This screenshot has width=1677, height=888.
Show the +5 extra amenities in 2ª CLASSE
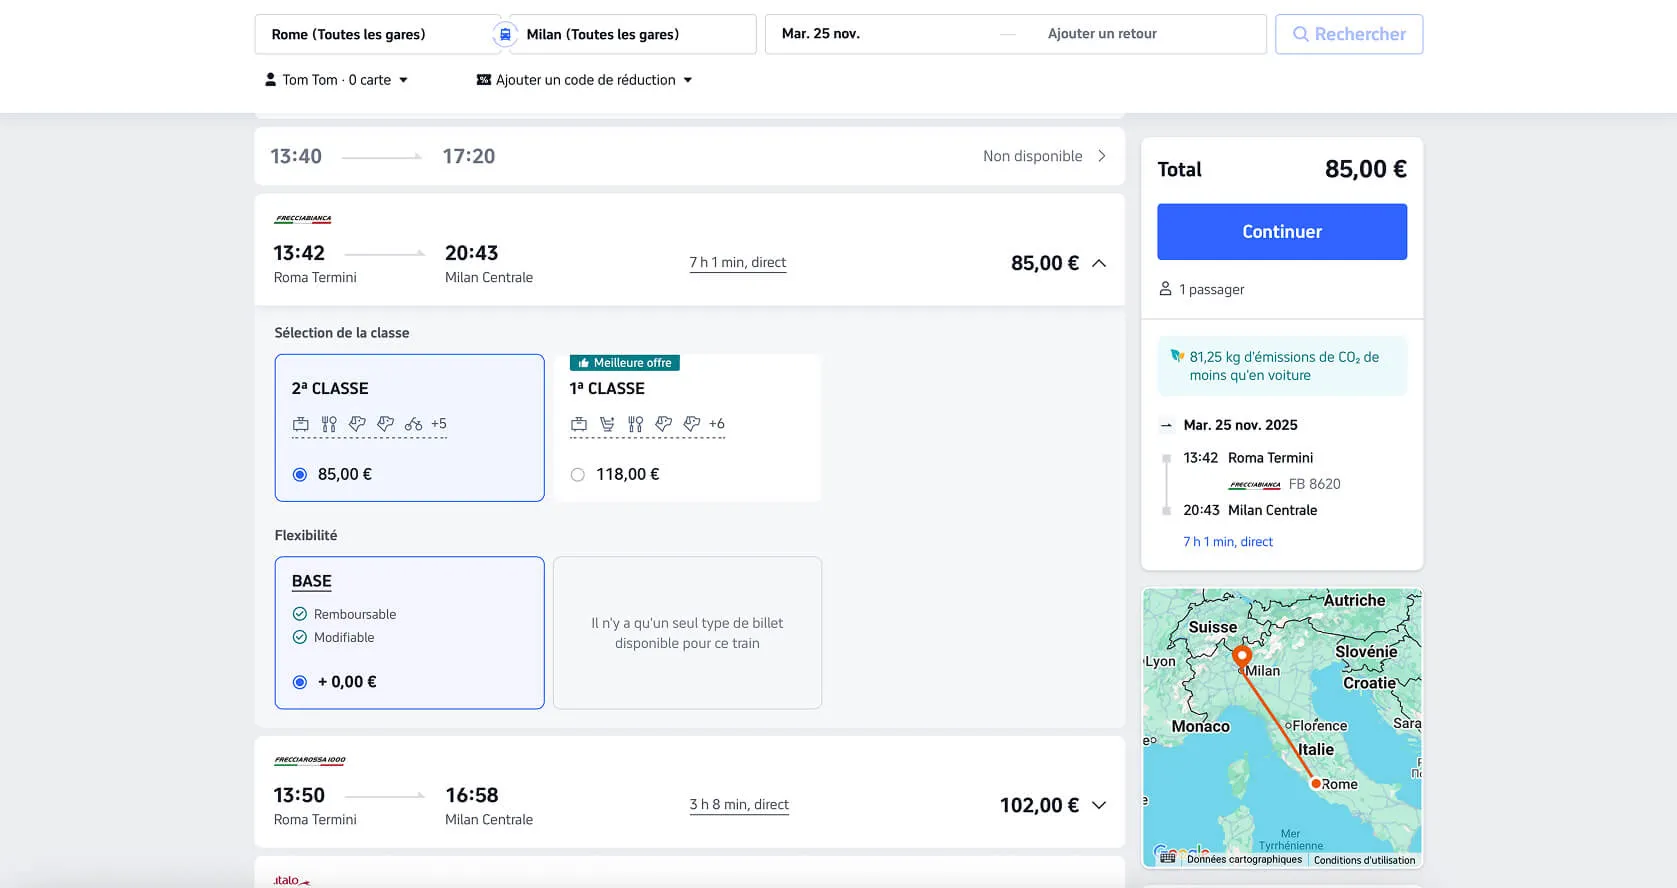click(439, 424)
